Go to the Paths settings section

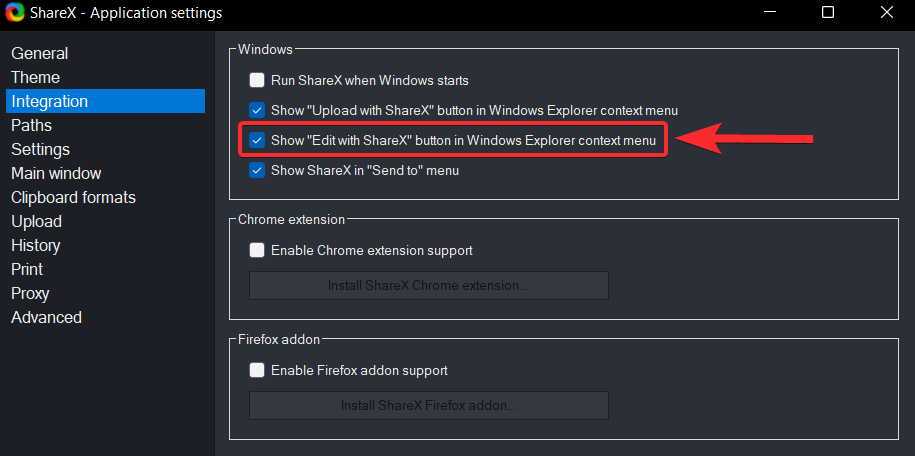[32, 125]
